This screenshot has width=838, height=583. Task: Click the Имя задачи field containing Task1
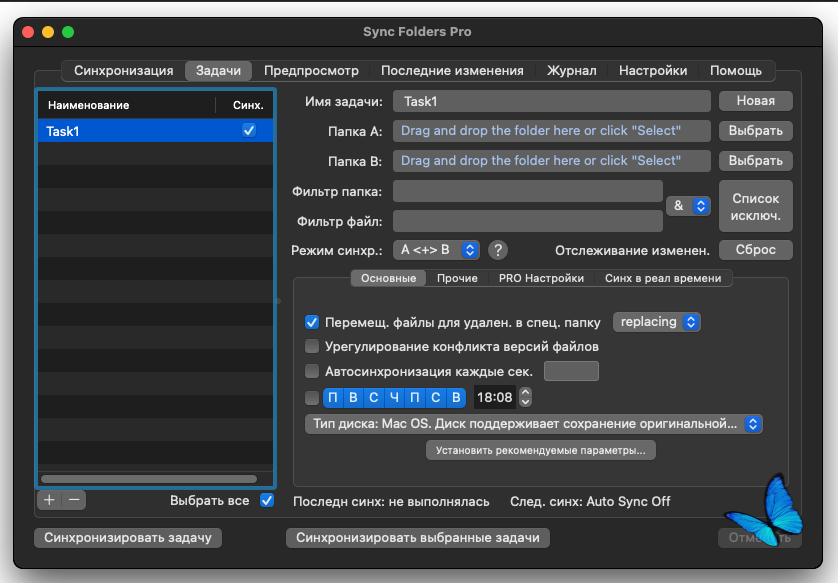tap(552, 101)
